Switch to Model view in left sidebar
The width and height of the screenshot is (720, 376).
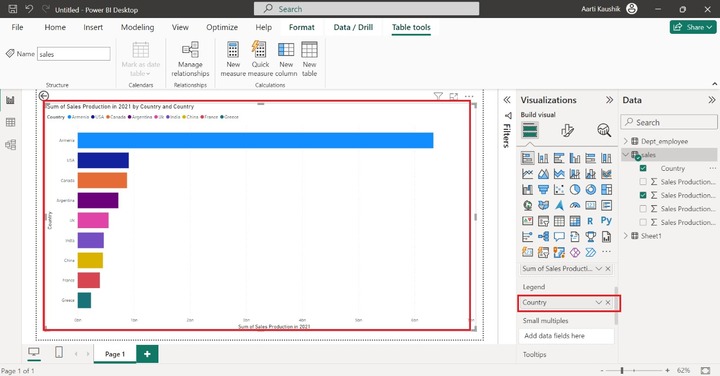point(10,145)
